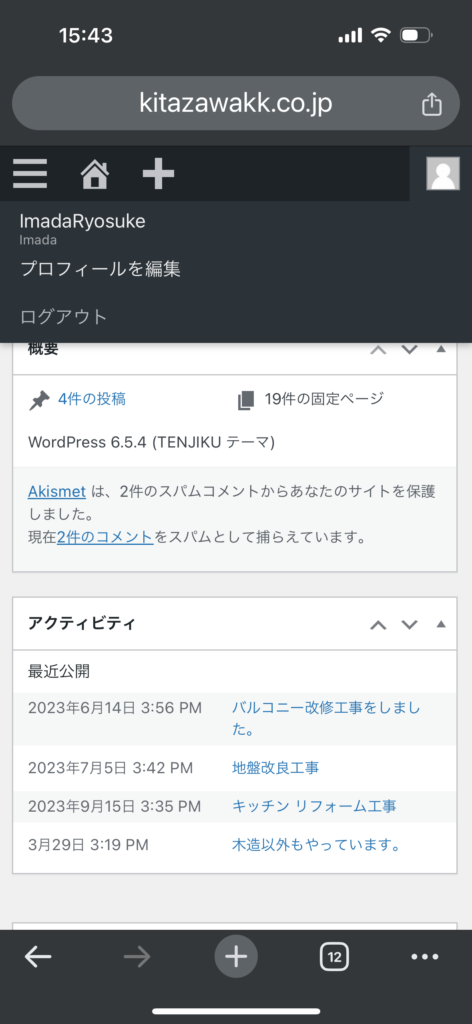472x1024 pixels.
Task: Open the WordPress hamburger menu
Action: pos(29,174)
